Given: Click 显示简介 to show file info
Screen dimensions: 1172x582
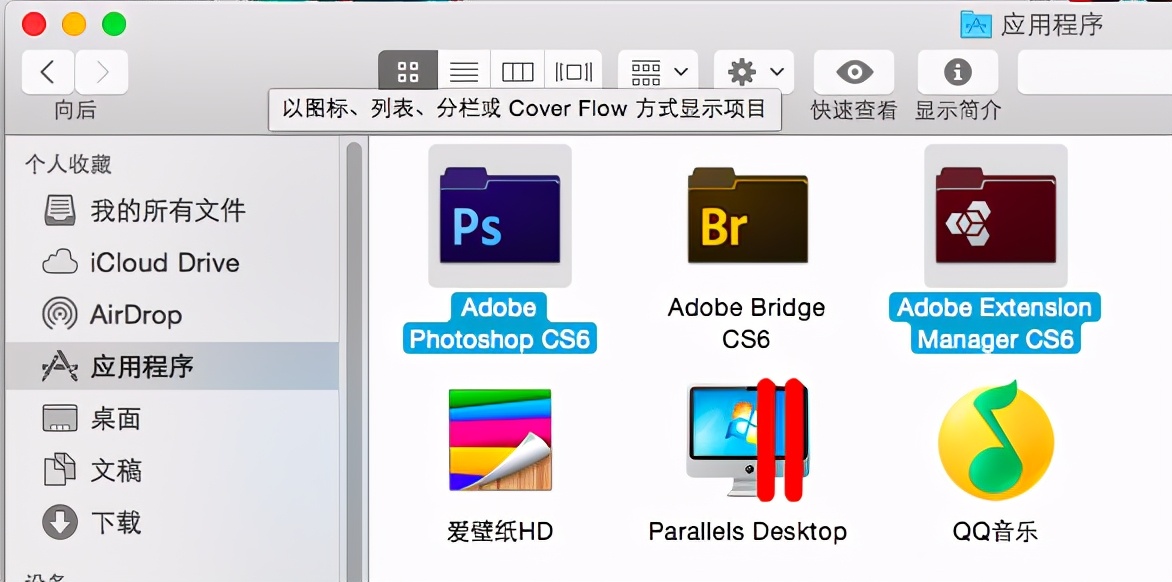Looking at the screenshot, I should (957, 70).
